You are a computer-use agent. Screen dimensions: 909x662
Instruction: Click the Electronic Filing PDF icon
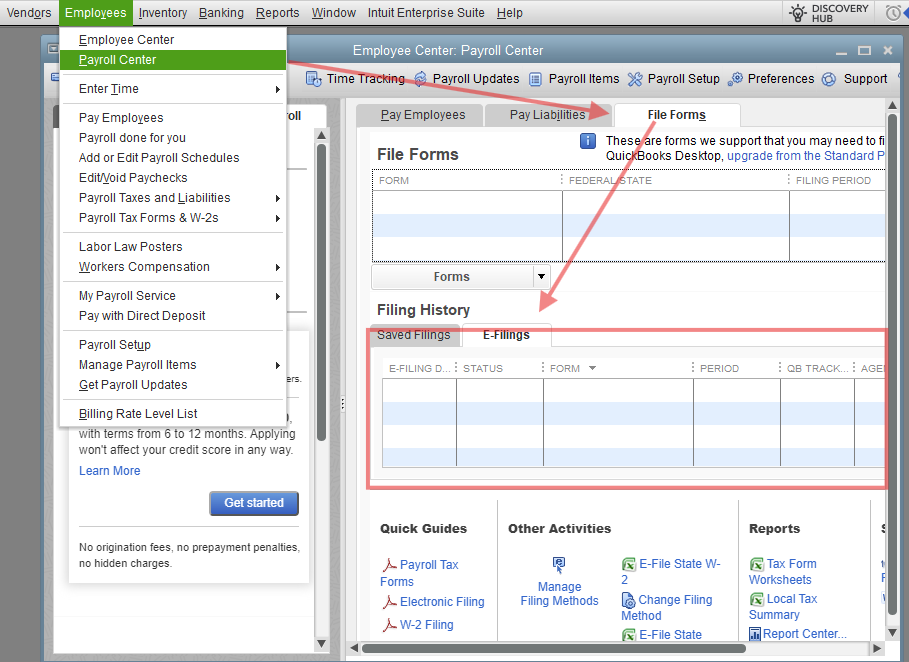389,602
